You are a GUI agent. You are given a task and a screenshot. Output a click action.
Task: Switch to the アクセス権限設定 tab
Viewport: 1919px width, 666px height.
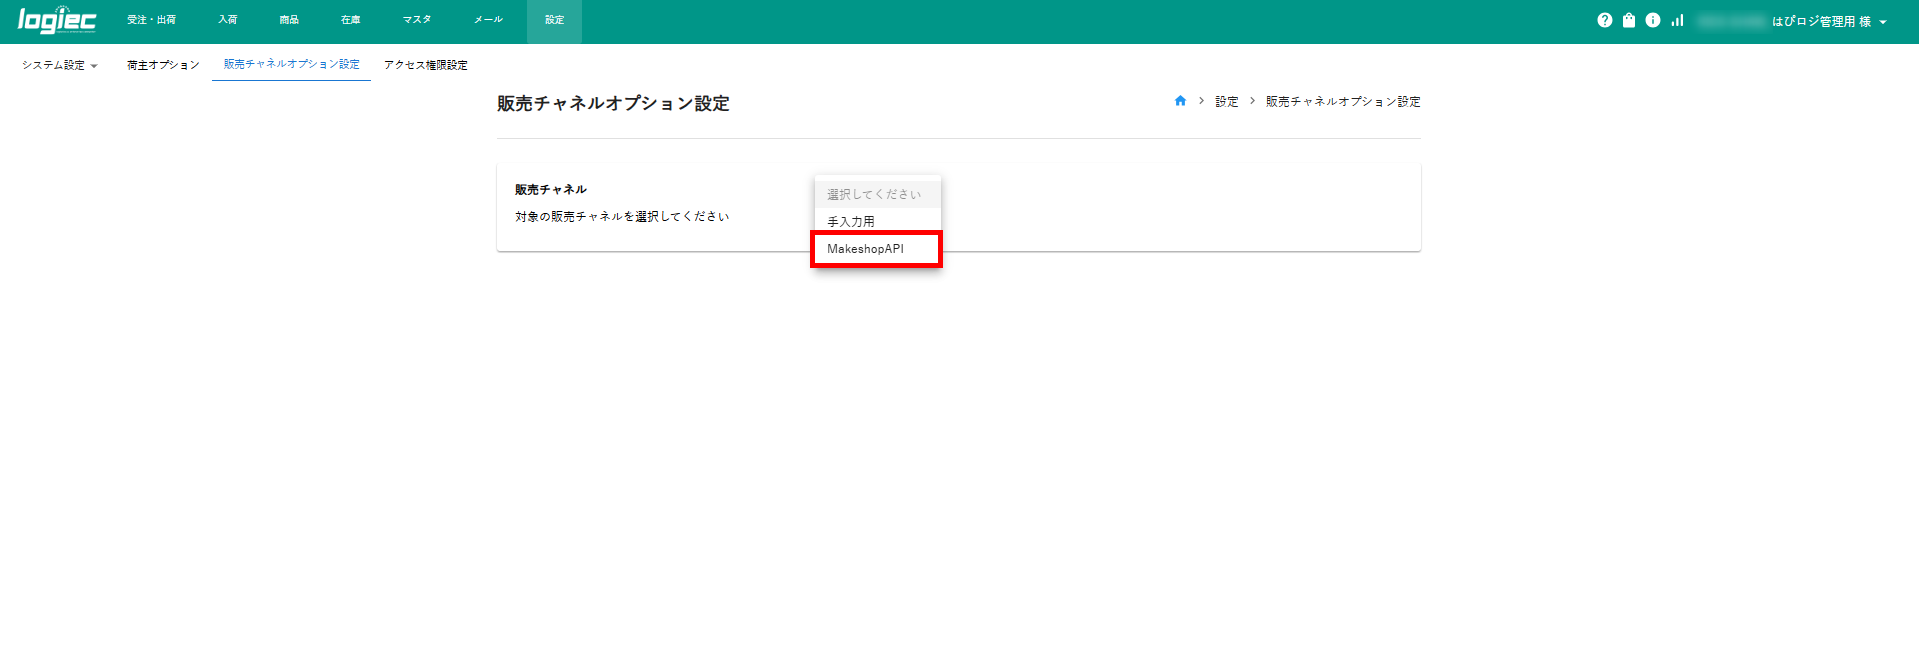coord(425,65)
